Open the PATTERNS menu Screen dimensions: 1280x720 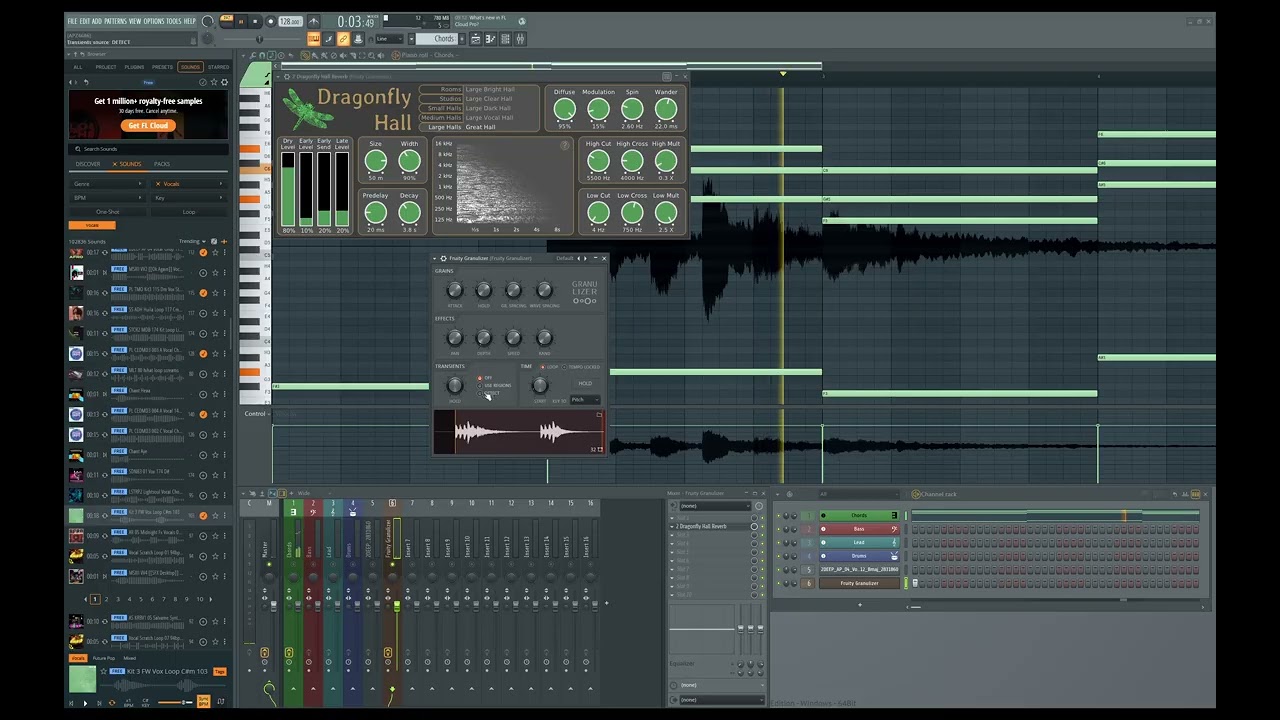click(115, 21)
